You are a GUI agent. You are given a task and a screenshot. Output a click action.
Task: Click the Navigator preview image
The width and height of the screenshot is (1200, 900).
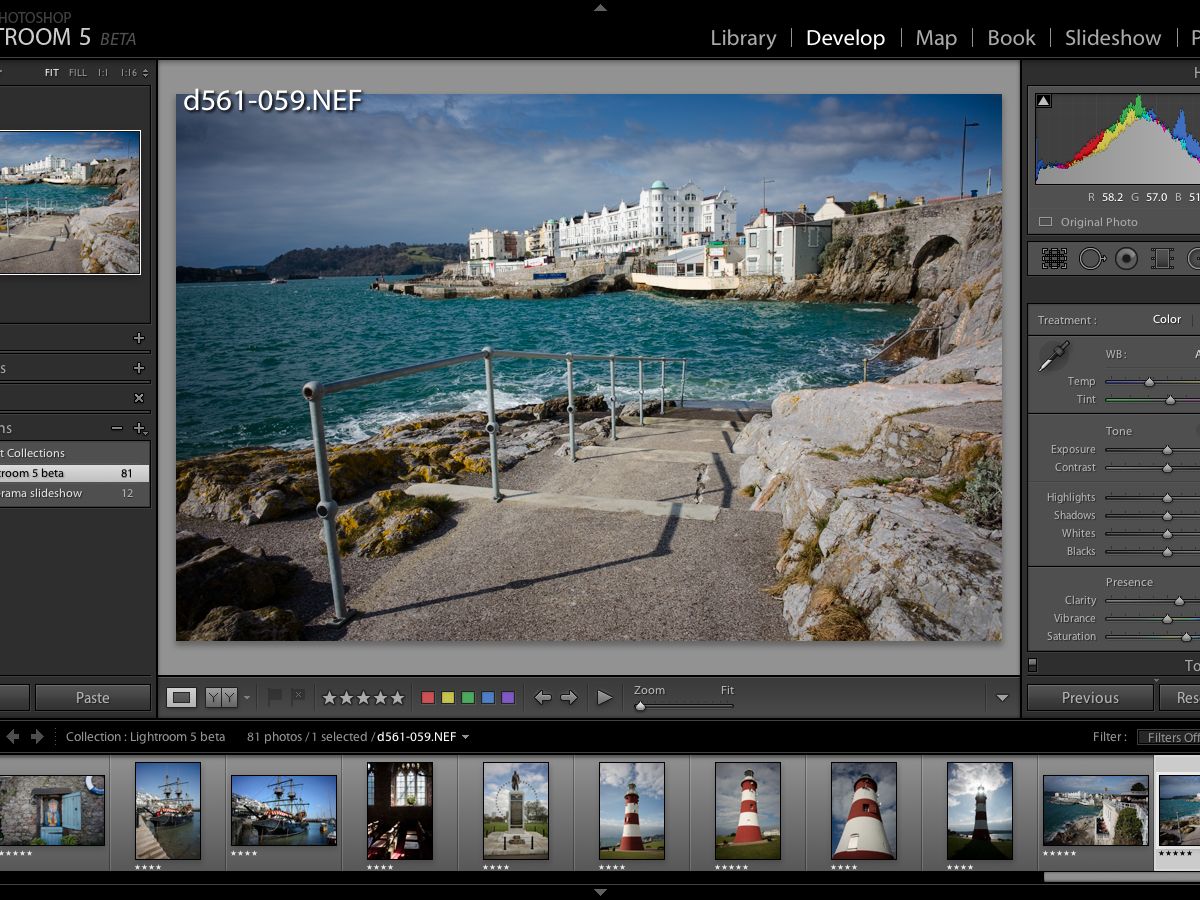69,202
